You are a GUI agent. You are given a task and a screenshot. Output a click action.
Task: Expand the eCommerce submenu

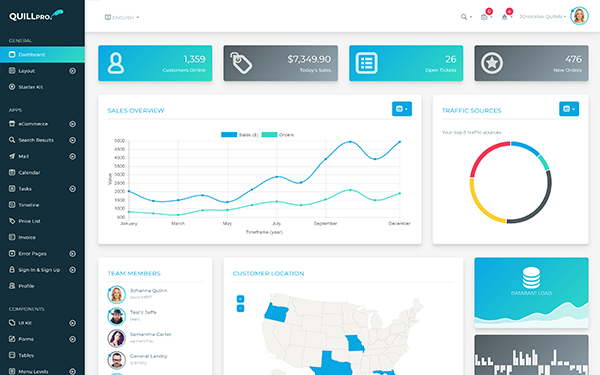(x=72, y=124)
